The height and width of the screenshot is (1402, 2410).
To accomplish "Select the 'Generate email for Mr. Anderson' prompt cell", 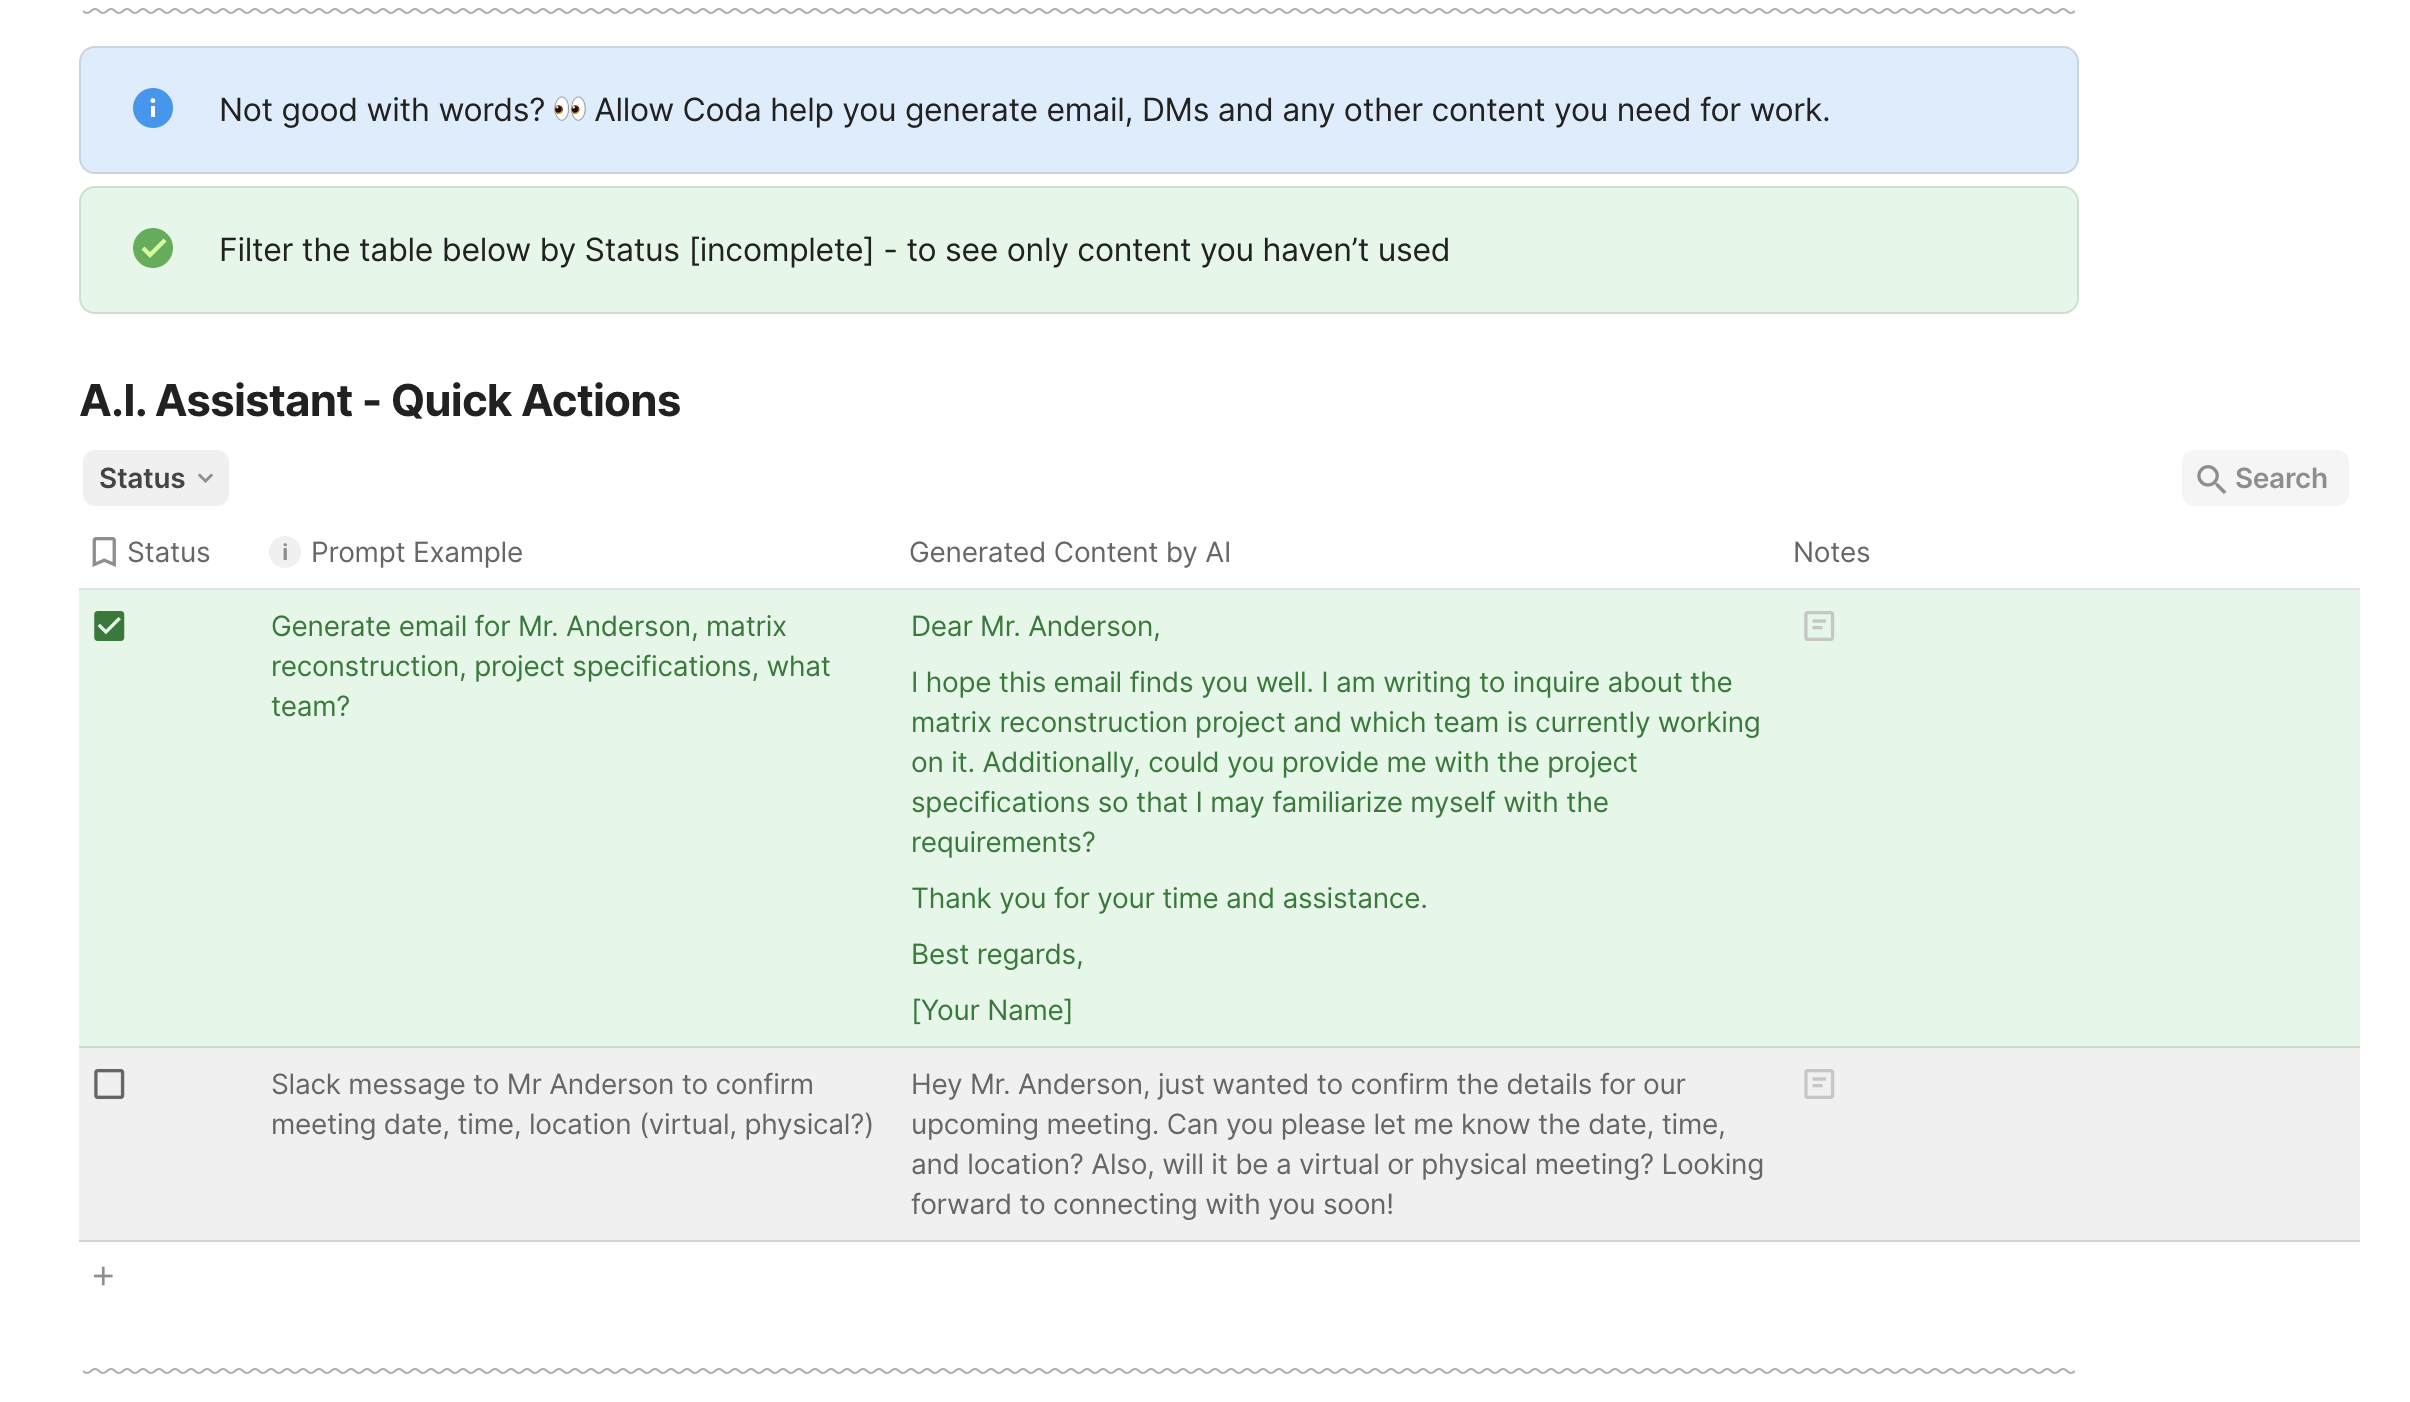I will point(550,666).
